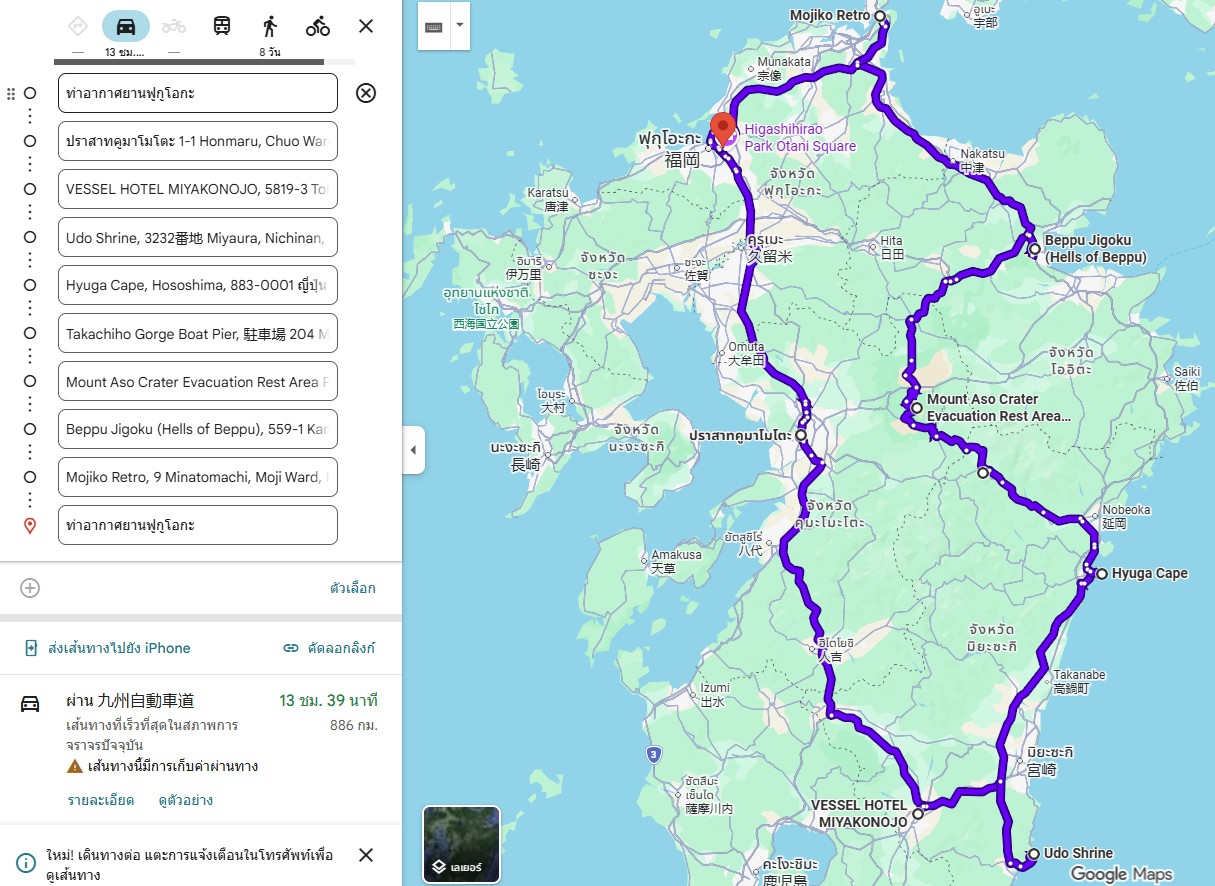
Task: Preview the route ดูตัวอย่าง
Action: pyautogui.click(x=186, y=800)
